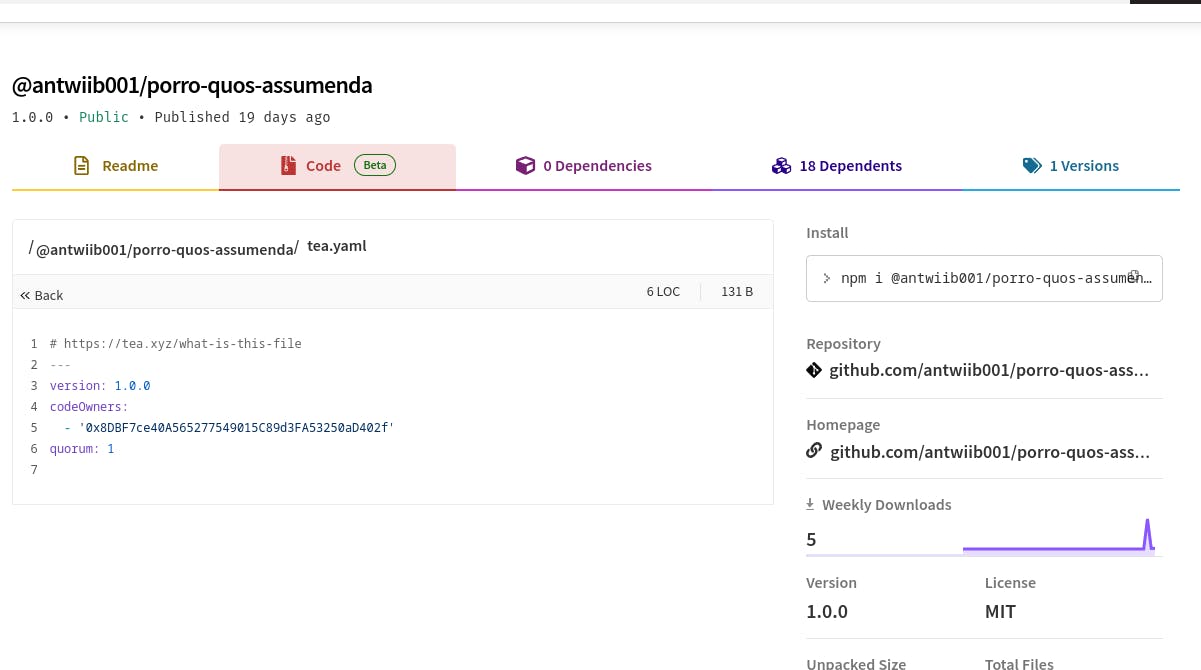Go back using the Back link

pos(42,295)
